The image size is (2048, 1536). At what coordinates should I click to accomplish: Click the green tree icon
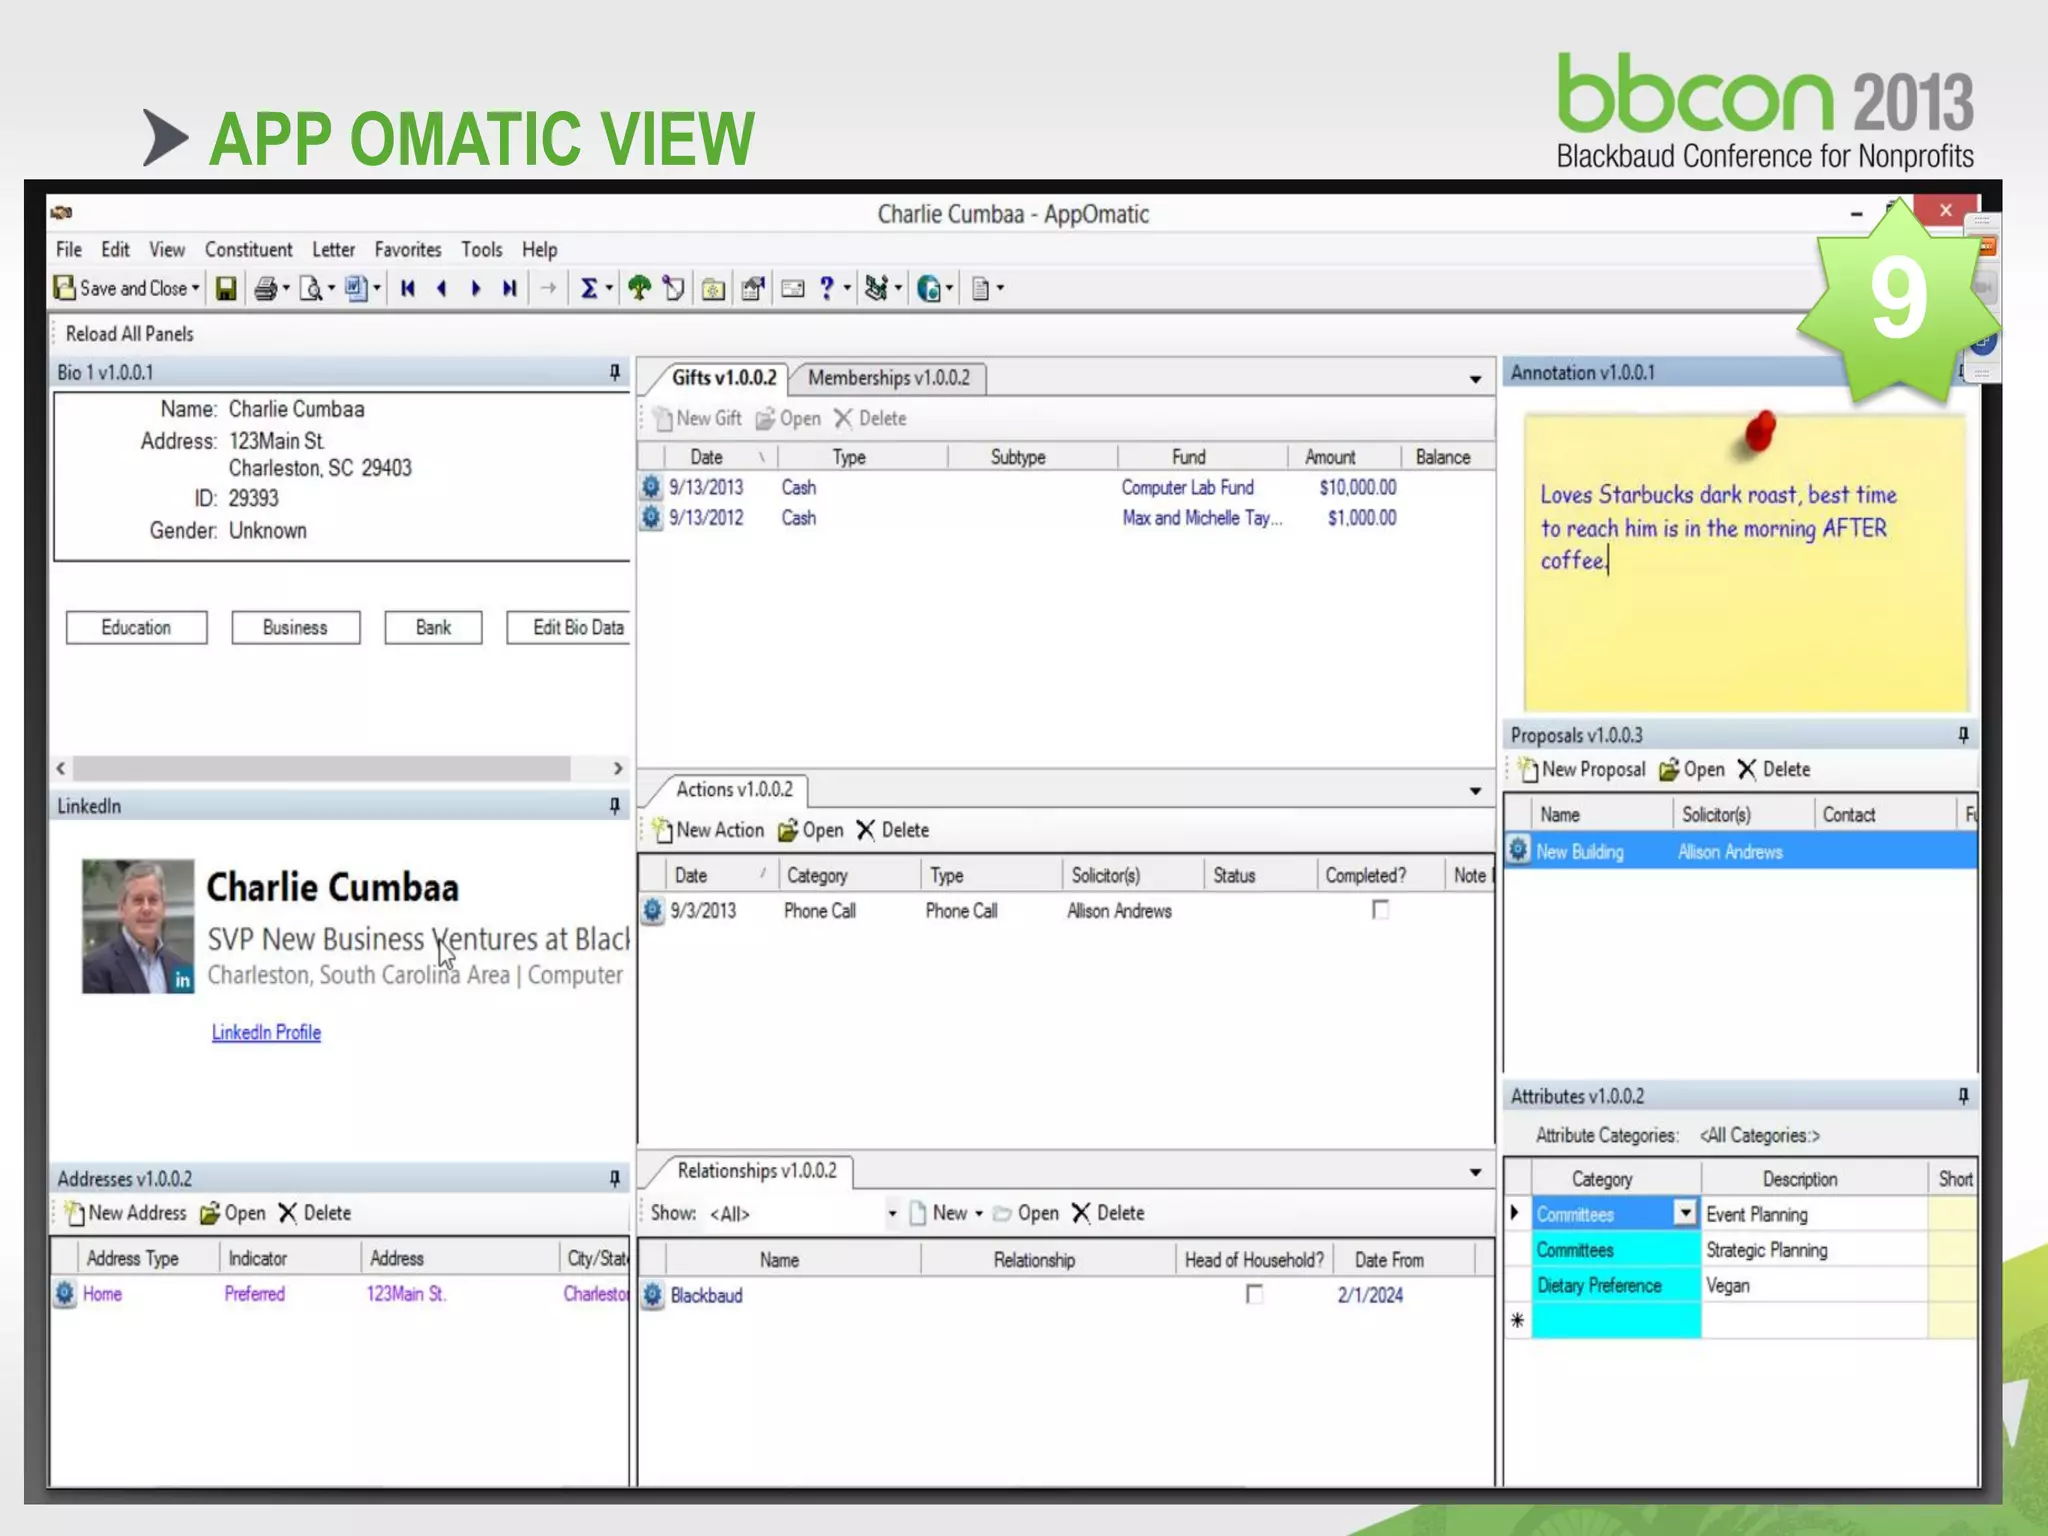[x=639, y=289]
